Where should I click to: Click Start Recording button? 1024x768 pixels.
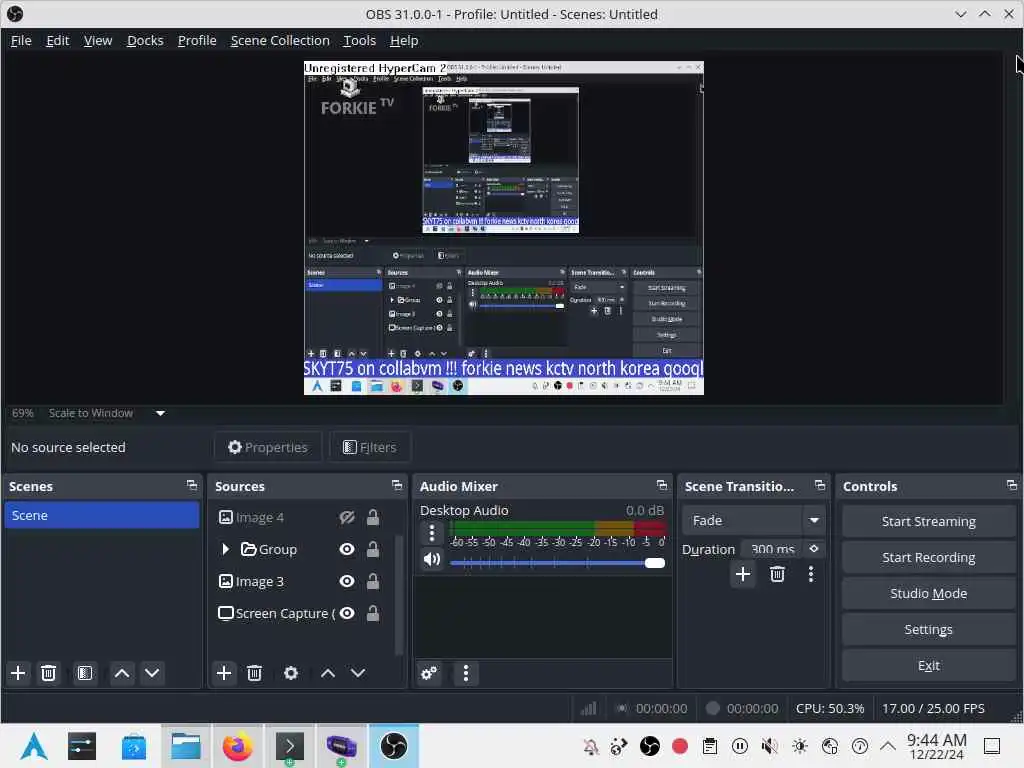coord(929,557)
